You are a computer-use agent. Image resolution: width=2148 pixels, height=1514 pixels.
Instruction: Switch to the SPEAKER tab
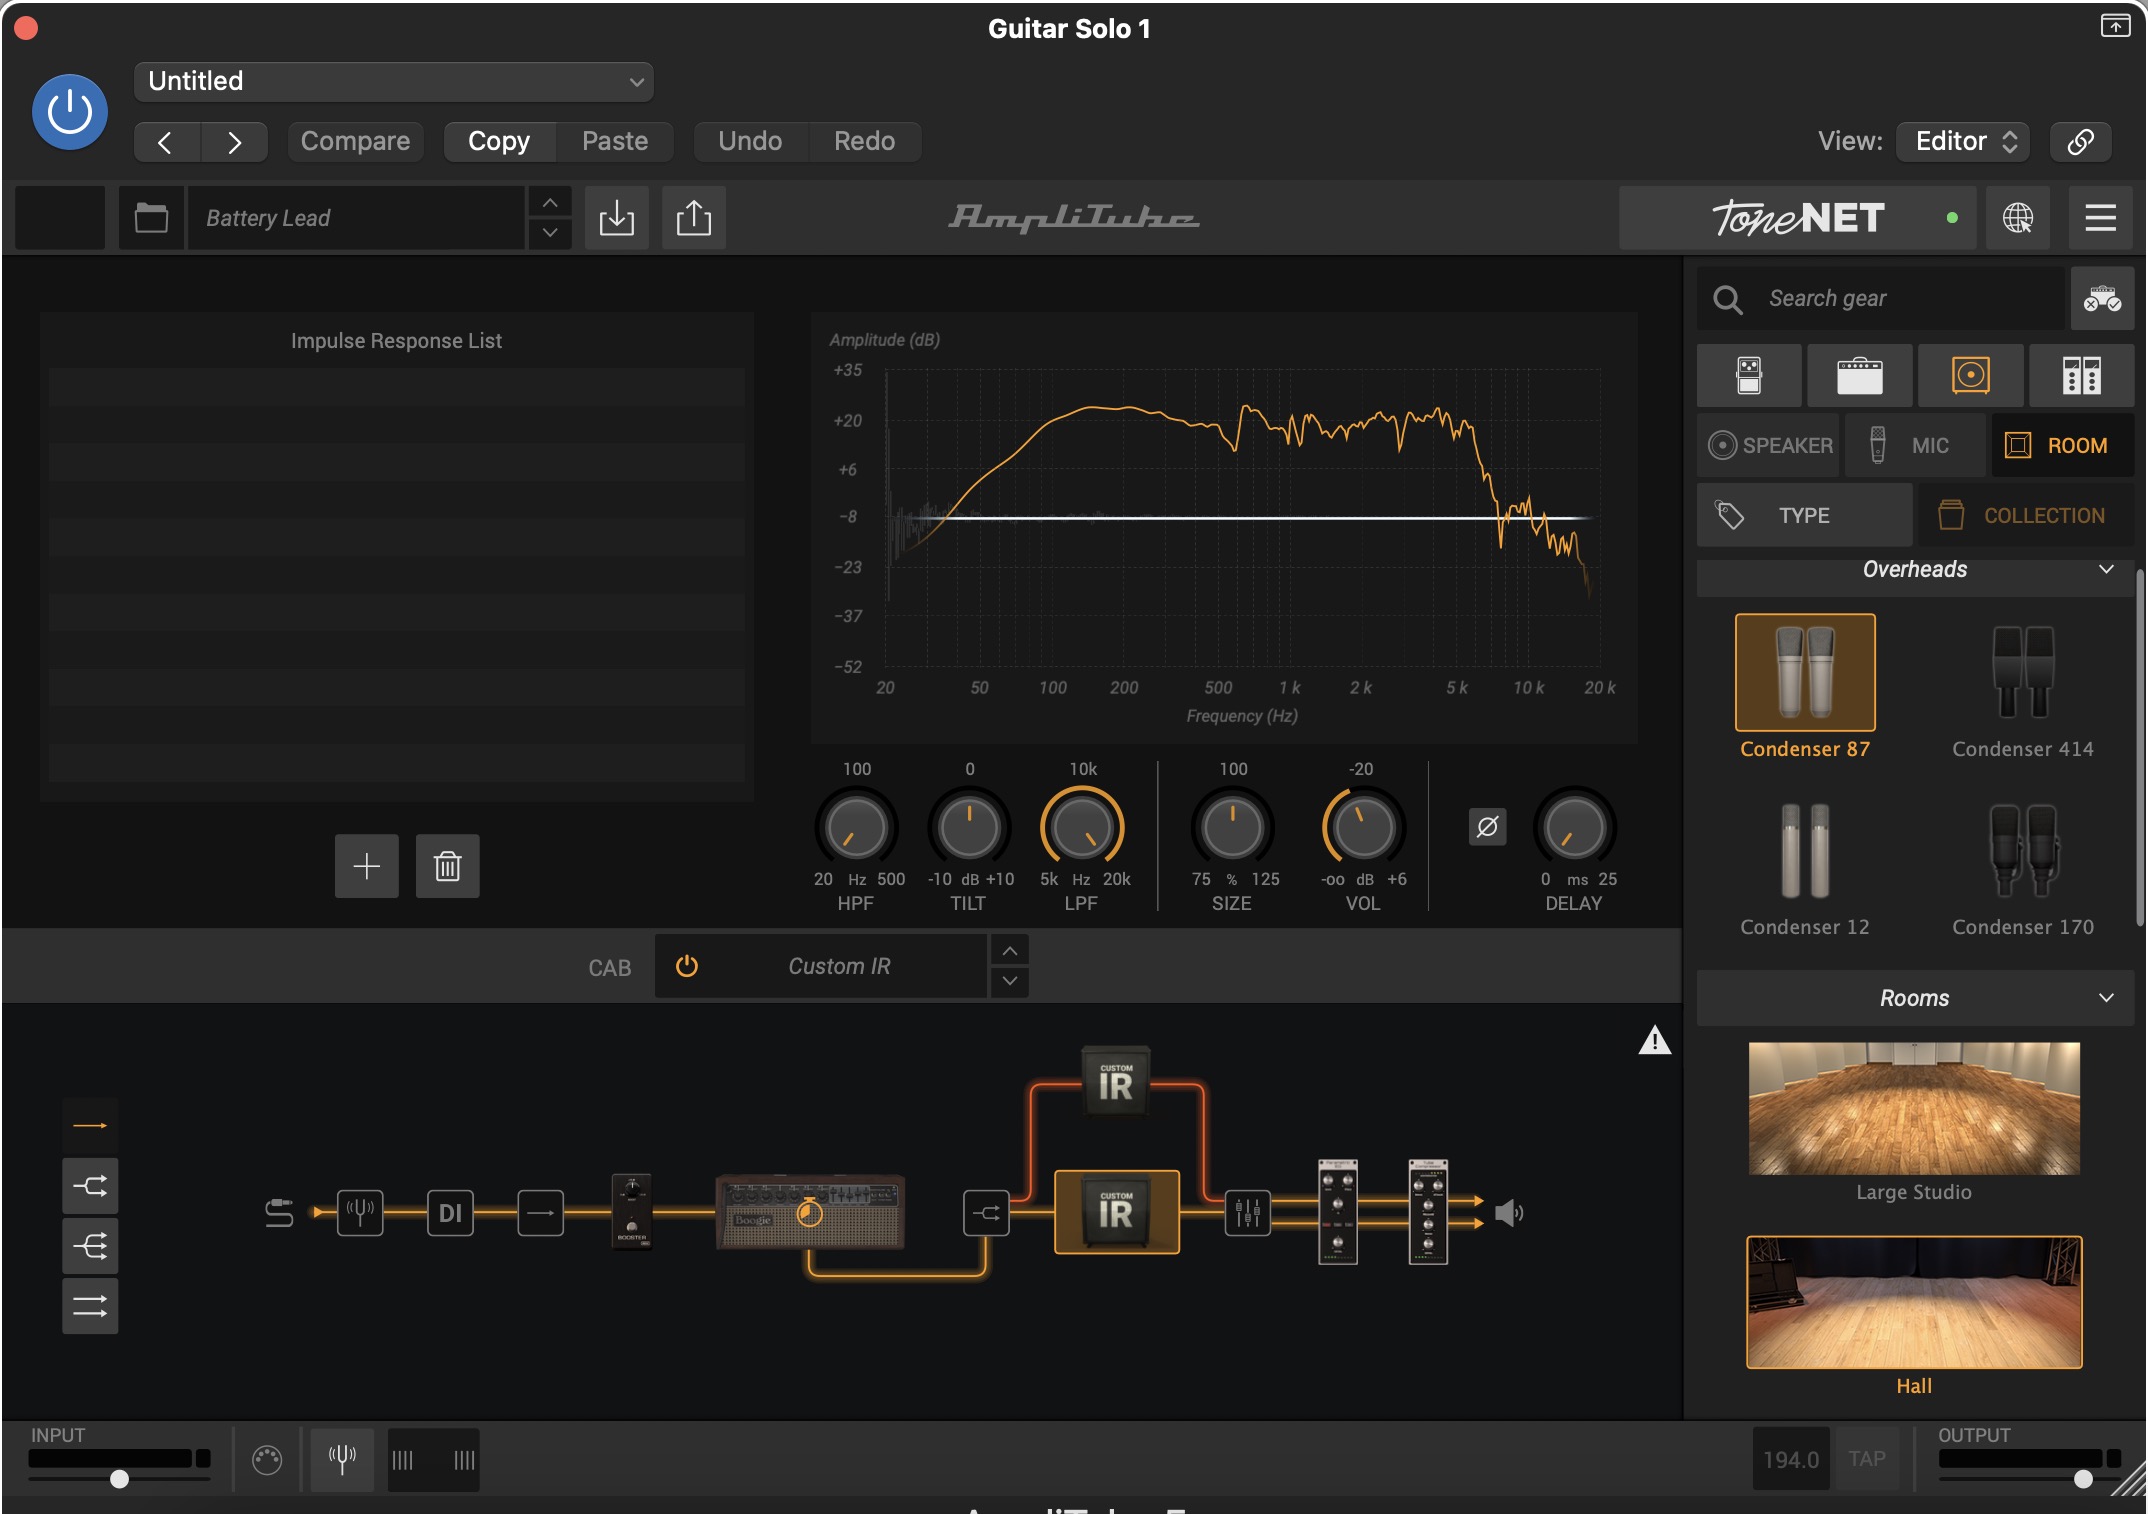1768,445
